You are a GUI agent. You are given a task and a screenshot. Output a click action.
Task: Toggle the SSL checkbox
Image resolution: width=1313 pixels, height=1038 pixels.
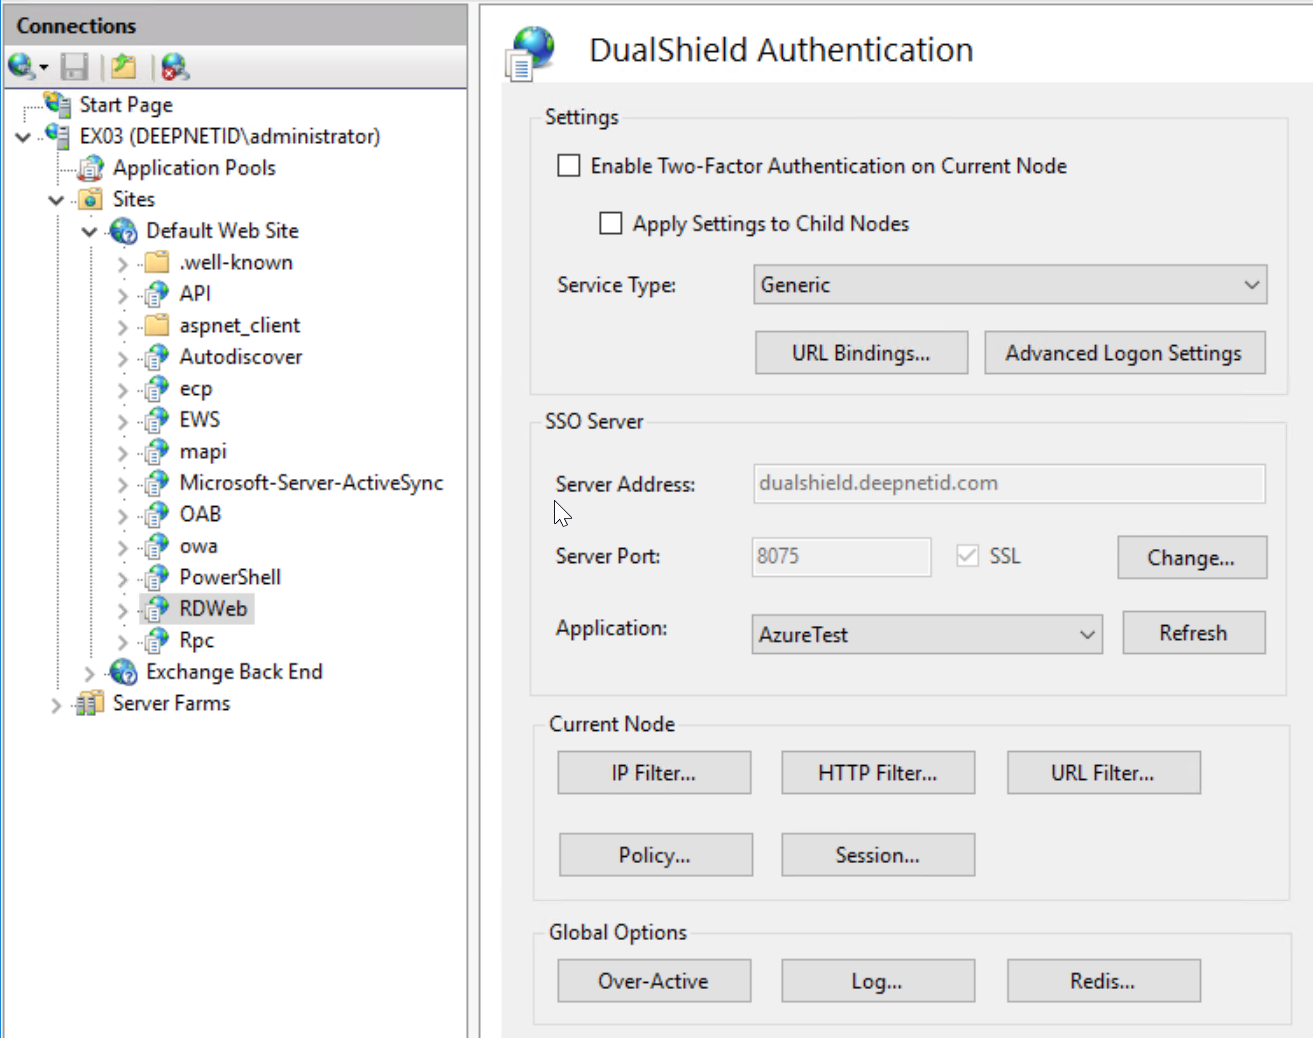[967, 556]
